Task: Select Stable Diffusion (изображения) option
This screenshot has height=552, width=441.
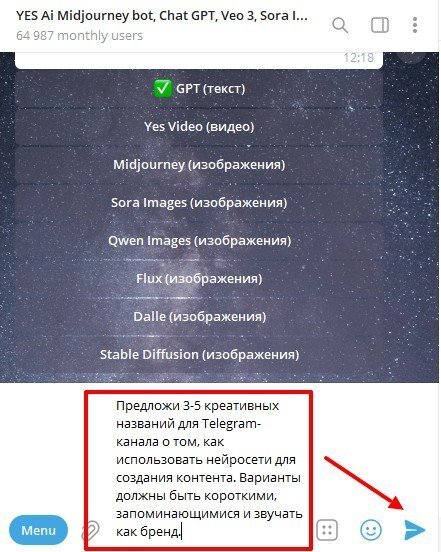Action: [x=199, y=355]
